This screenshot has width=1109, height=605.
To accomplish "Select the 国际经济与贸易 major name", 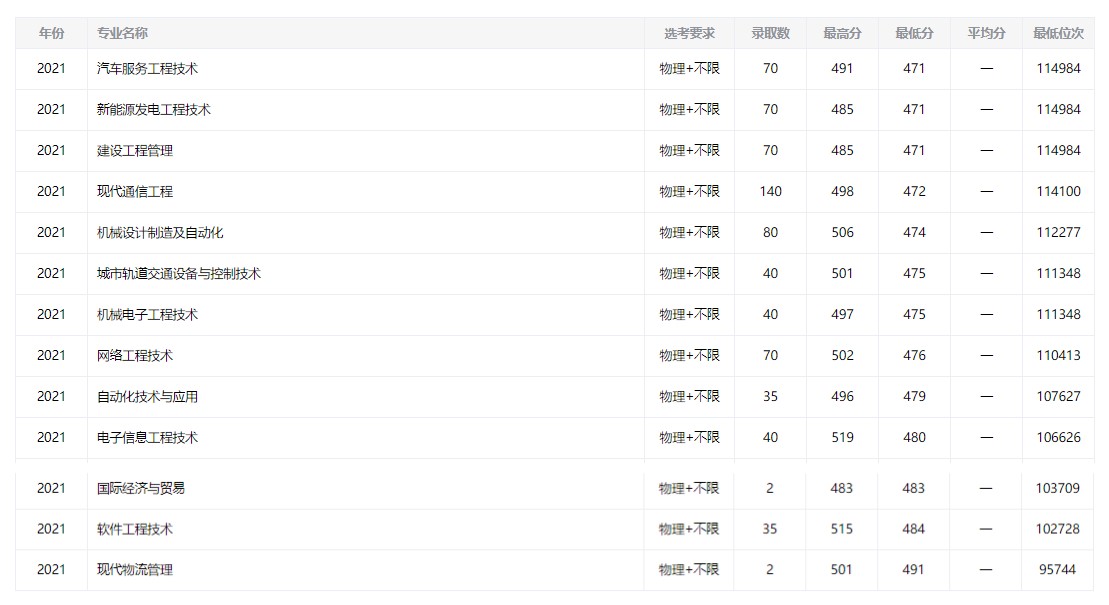I will click(141, 489).
